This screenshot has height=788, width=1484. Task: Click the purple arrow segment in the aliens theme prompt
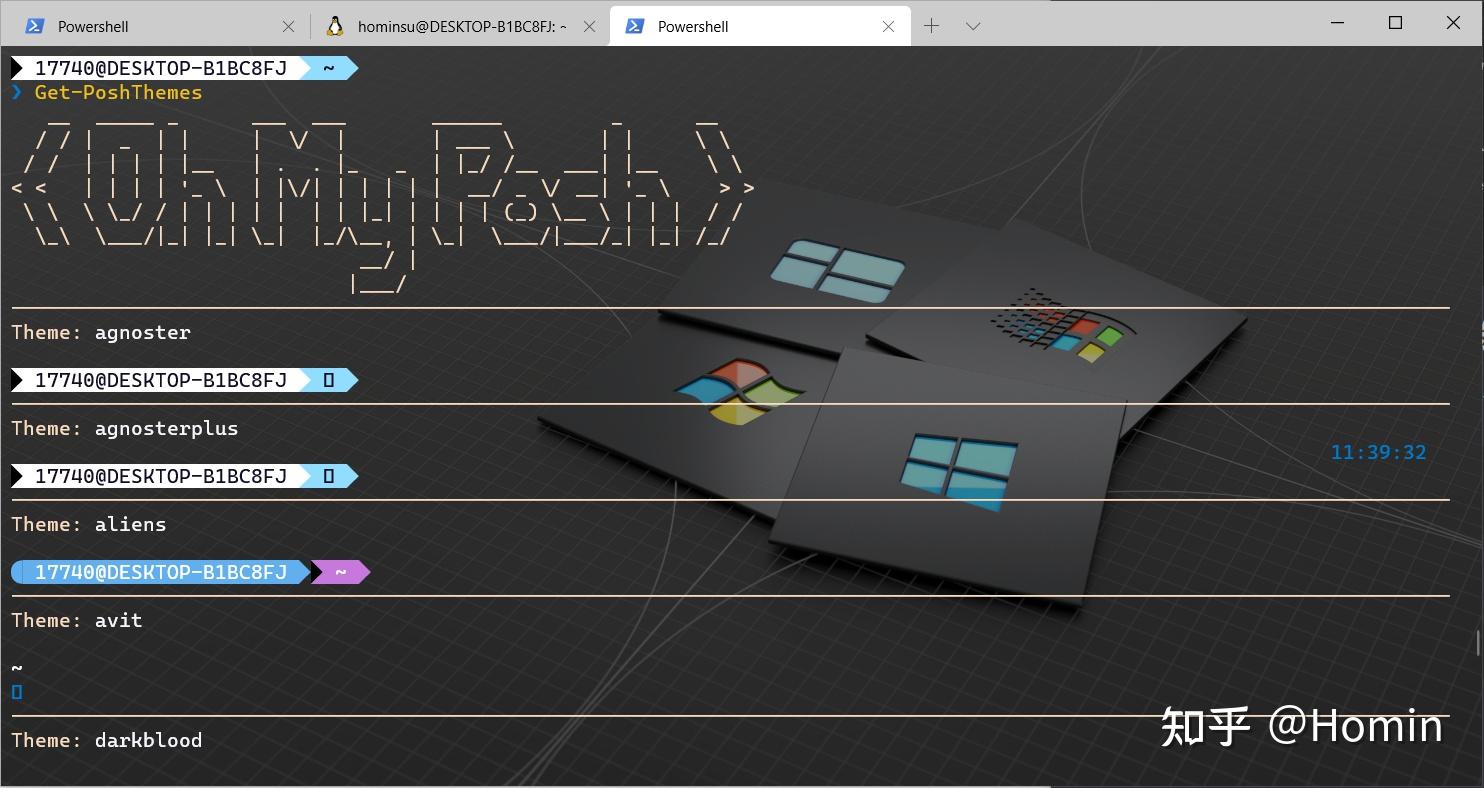pos(340,572)
